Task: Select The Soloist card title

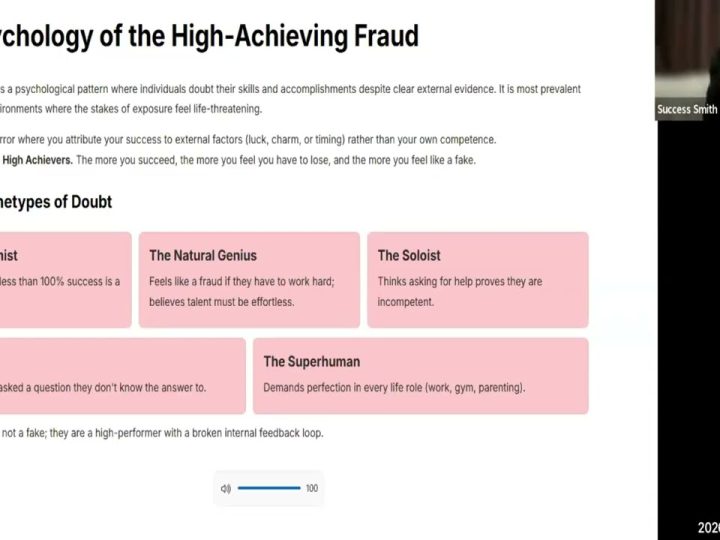Action: [x=409, y=255]
